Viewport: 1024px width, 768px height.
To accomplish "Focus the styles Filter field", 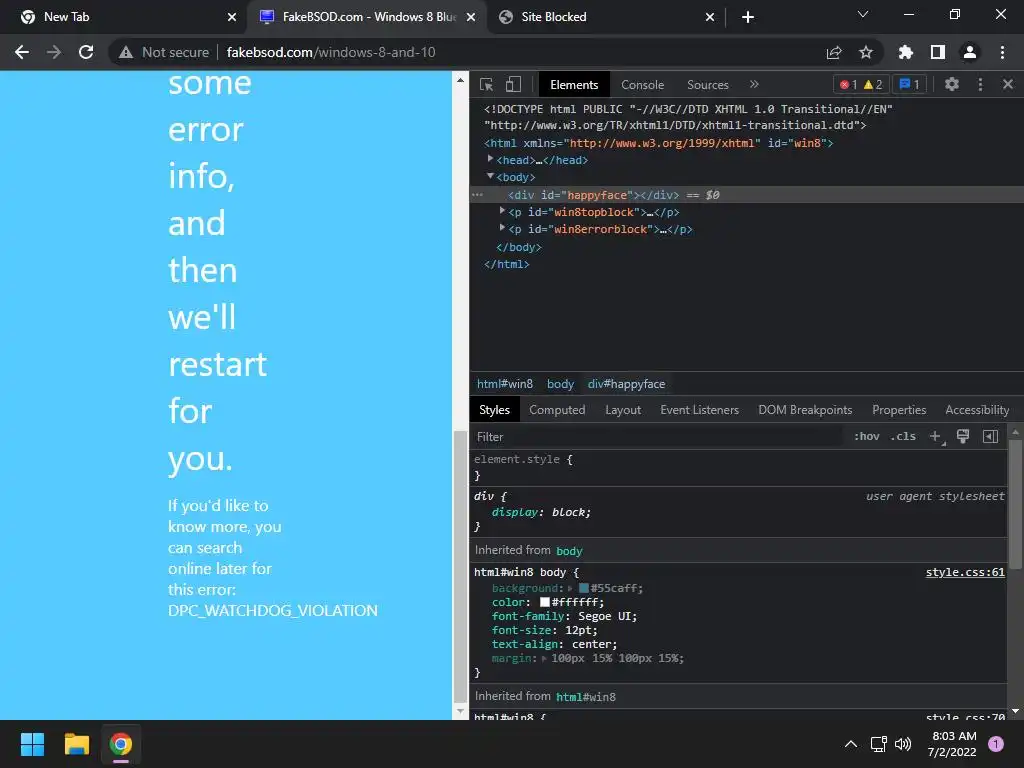I will (x=656, y=437).
